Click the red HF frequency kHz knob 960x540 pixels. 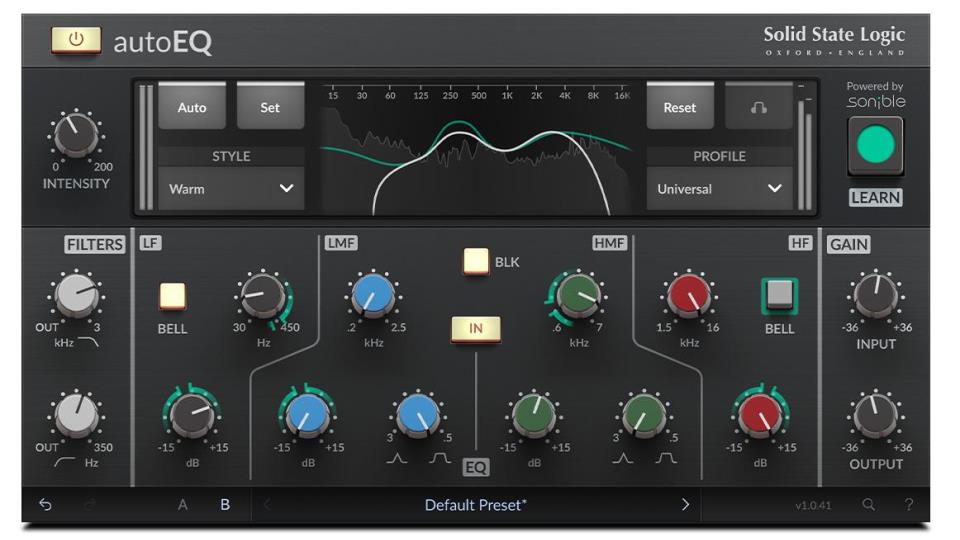tap(688, 296)
